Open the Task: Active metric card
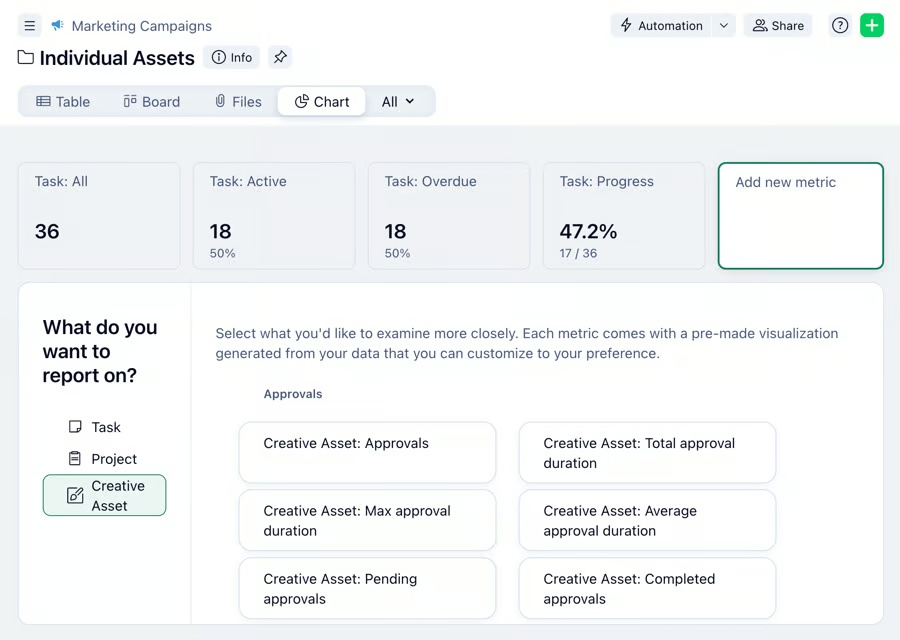This screenshot has height=640, width=900. point(274,216)
